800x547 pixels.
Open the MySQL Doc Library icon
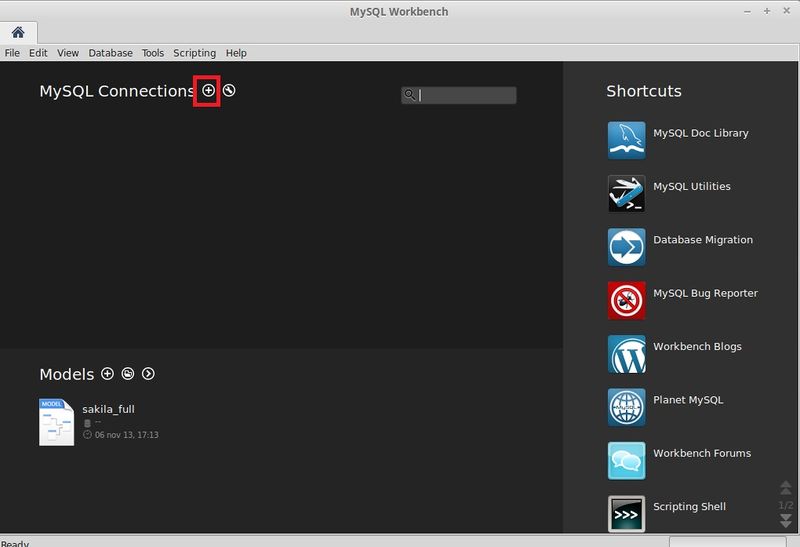point(627,140)
